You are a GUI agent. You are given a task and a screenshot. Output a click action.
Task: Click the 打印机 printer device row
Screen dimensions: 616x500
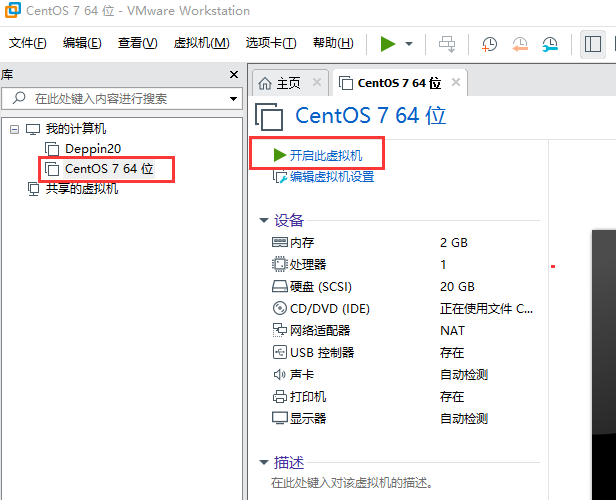click(x=405, y=397)
